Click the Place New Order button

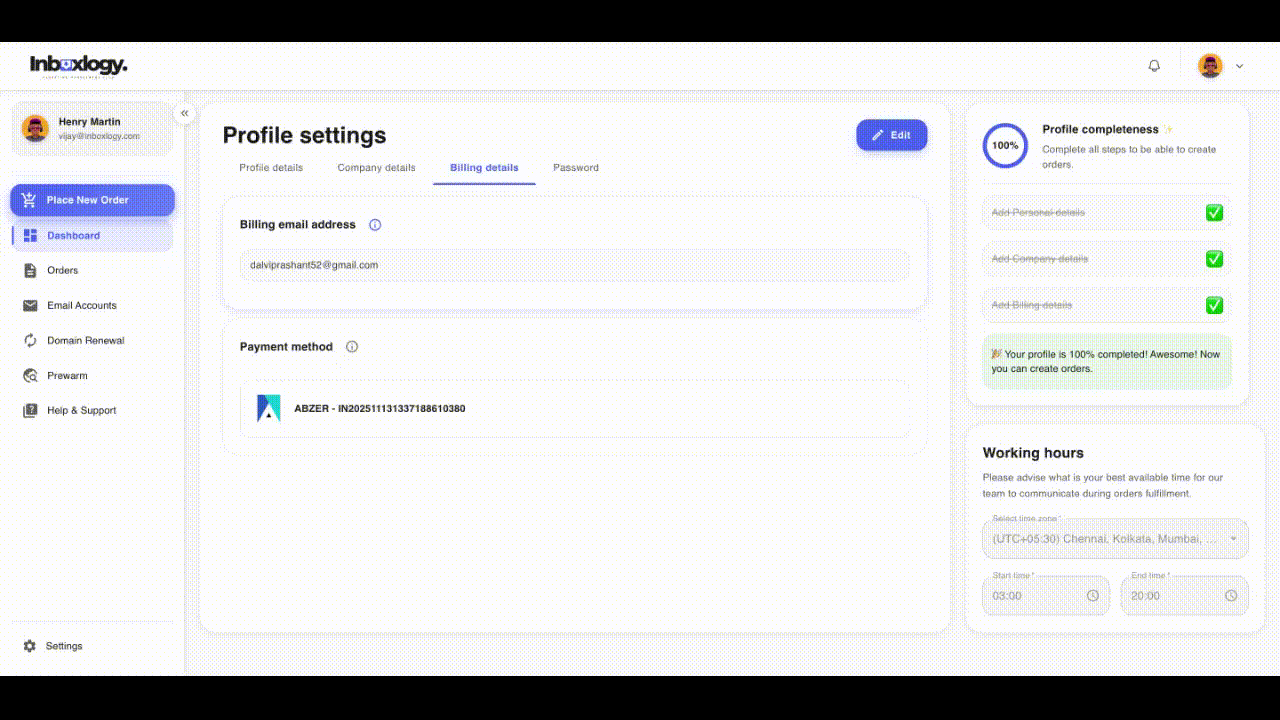tap(93, 200)
